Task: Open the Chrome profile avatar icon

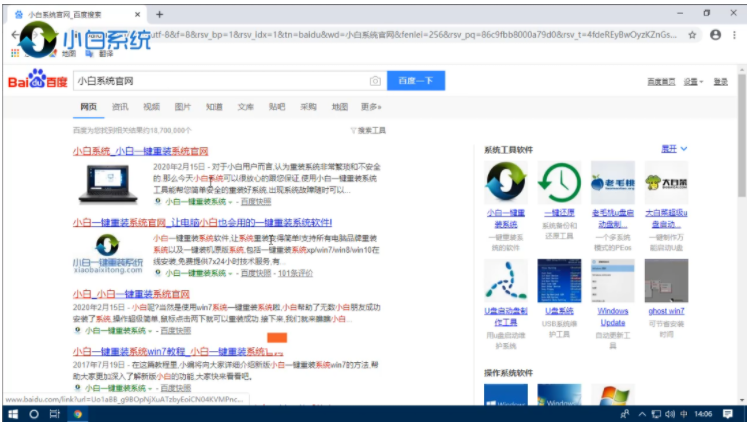Action: pyautogui.click(x=716, y=34)
